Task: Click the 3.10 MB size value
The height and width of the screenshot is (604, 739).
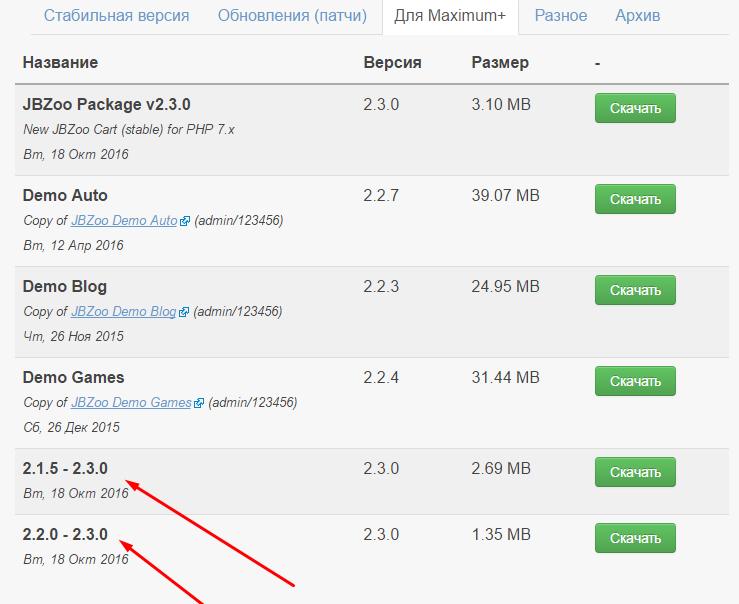Action: click(x=501, y=104)
